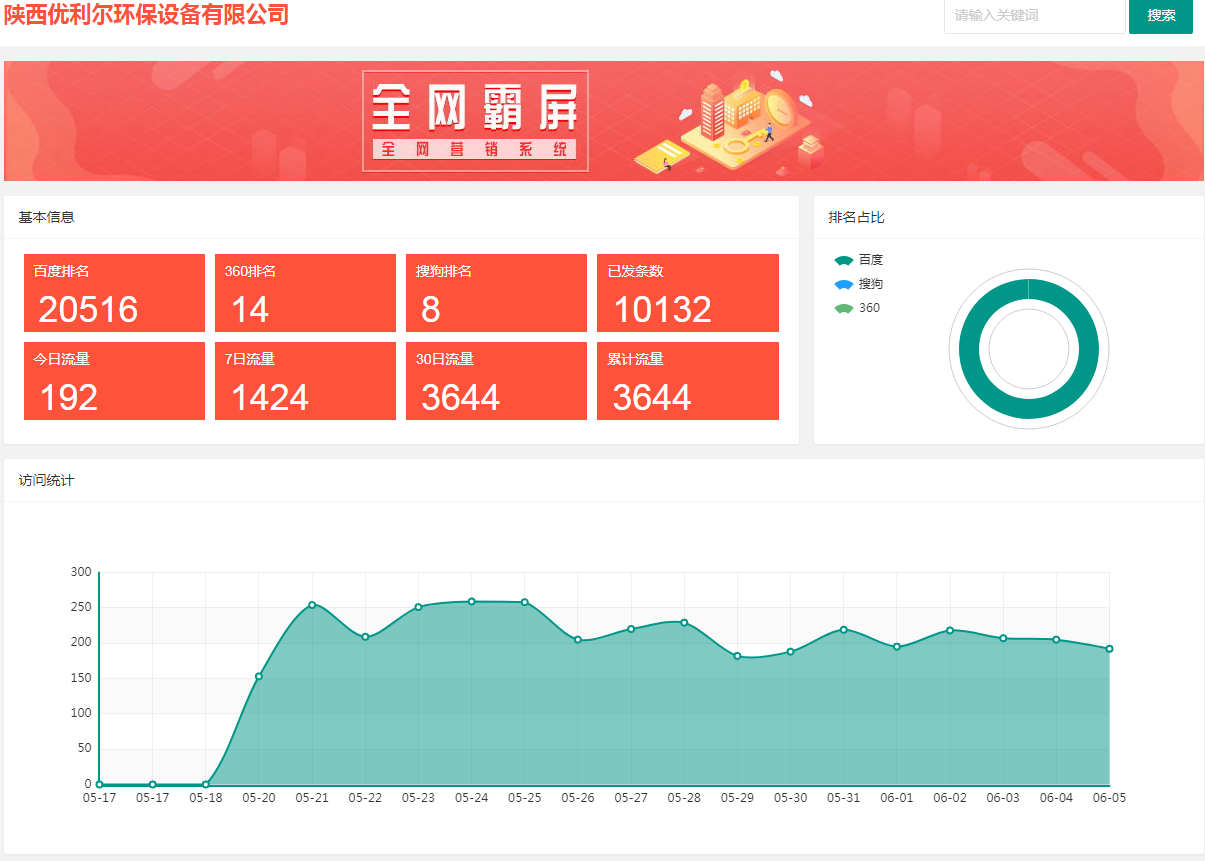The image size is (1205, 861).
Task: Click the 全网霸屏 banner image
Action: (x=603, y=121)
